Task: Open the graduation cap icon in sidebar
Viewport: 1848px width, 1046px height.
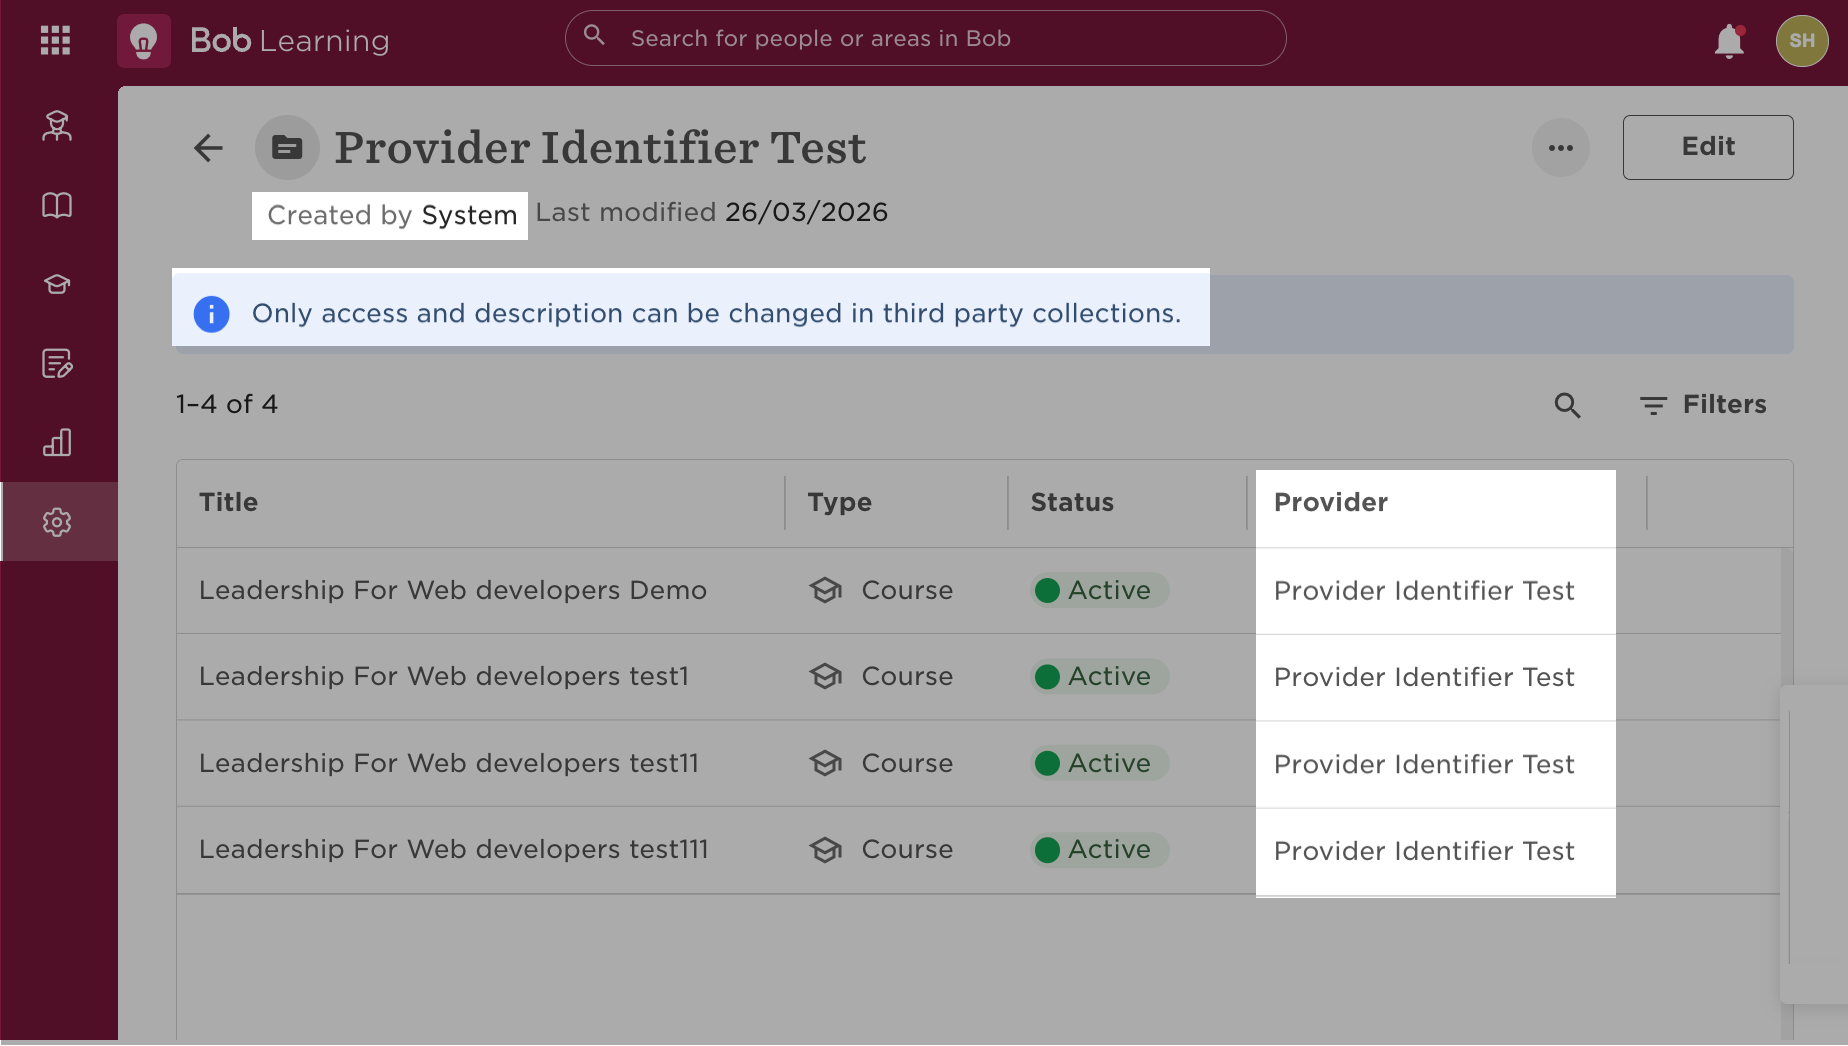Action: 57,284
